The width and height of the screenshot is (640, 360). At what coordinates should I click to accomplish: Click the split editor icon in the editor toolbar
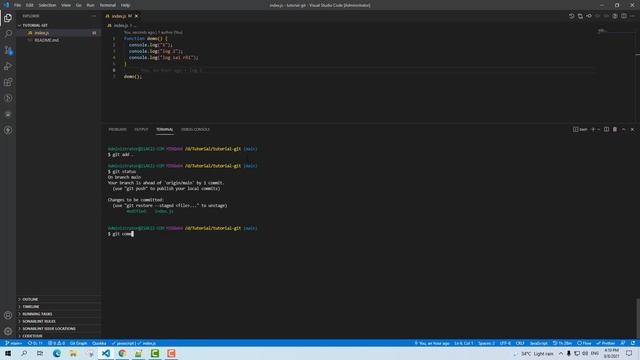tap(624, 16)
